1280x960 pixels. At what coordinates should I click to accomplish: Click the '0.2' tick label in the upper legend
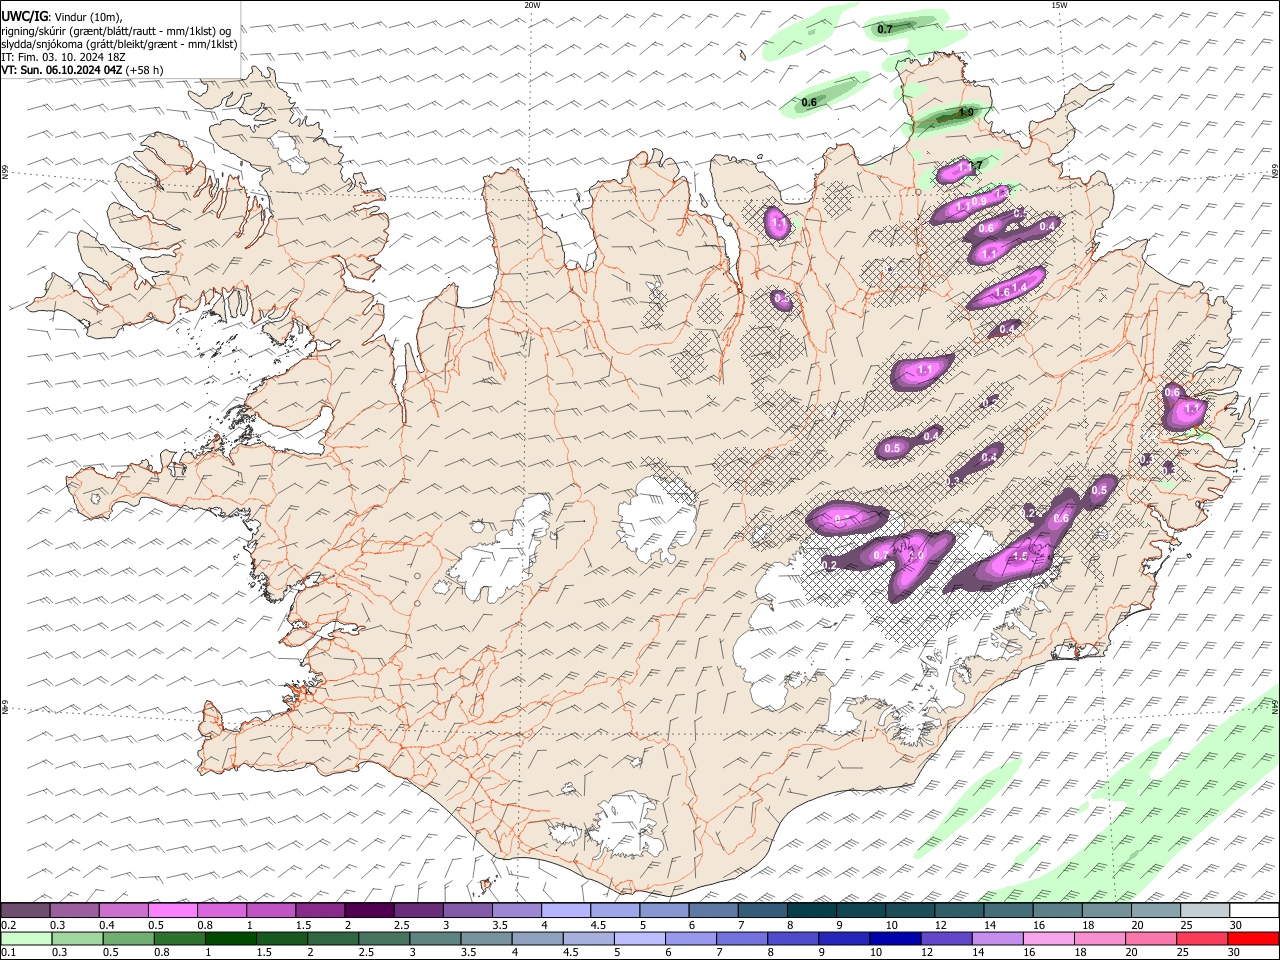point(8,925)
